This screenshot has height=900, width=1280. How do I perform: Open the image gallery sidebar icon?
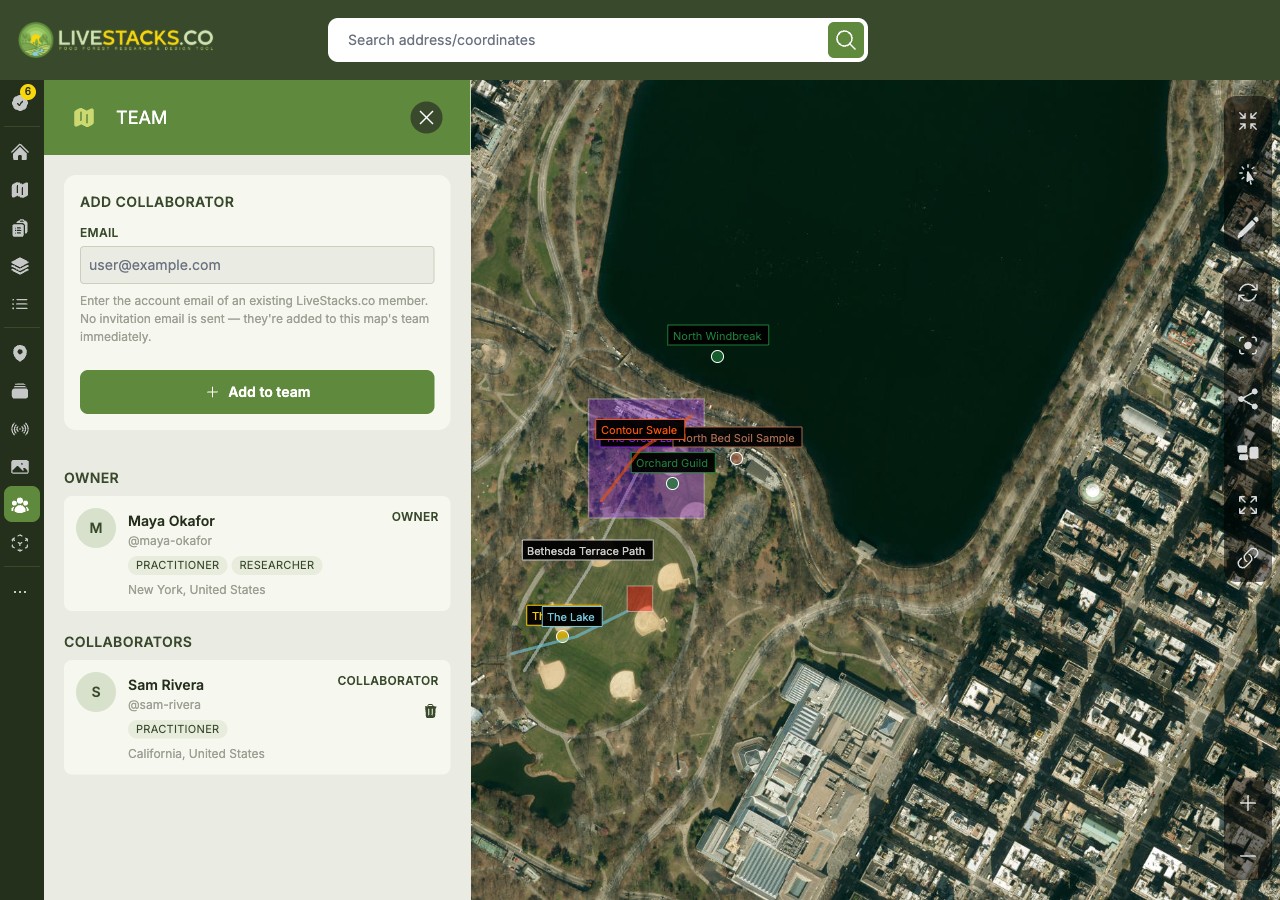(x=20, y=467)
